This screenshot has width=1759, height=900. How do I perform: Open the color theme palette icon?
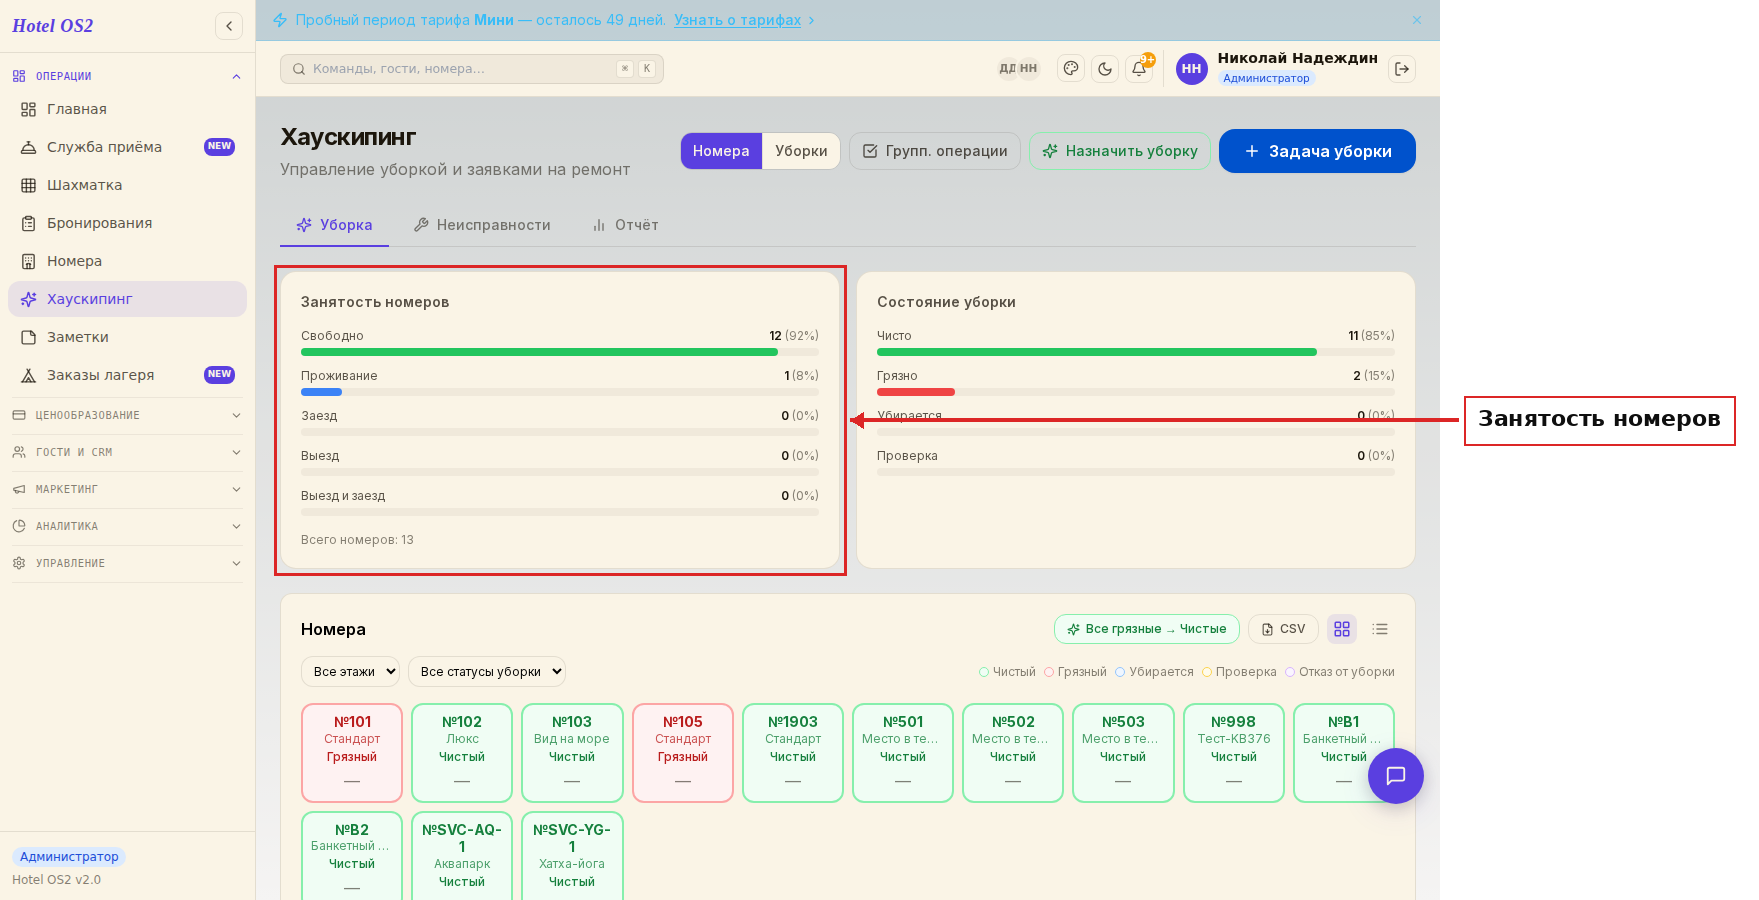click(1071, 69)
